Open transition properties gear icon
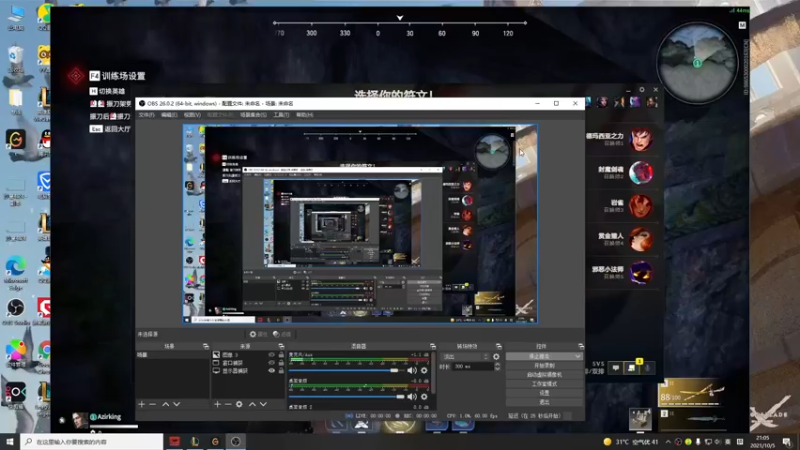The image size is (800, 450). pyautogui.click(x=496, y=357)
